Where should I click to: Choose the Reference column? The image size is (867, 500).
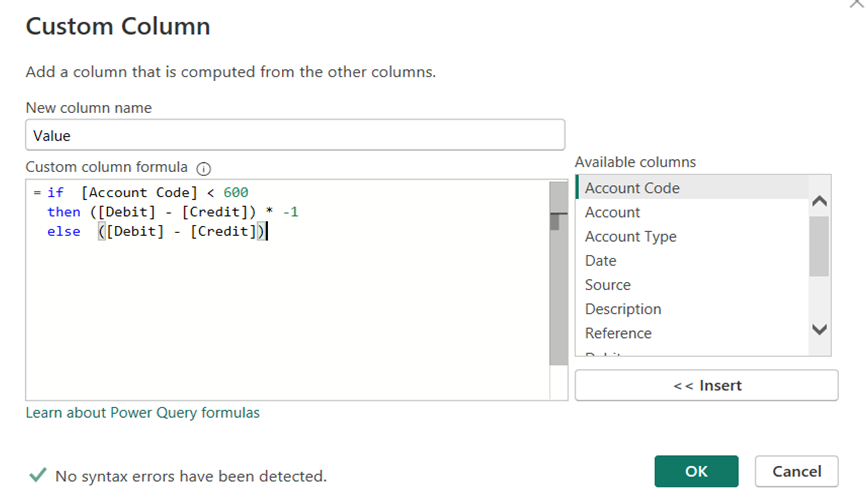pyautogui.click(x=618, y=333)
